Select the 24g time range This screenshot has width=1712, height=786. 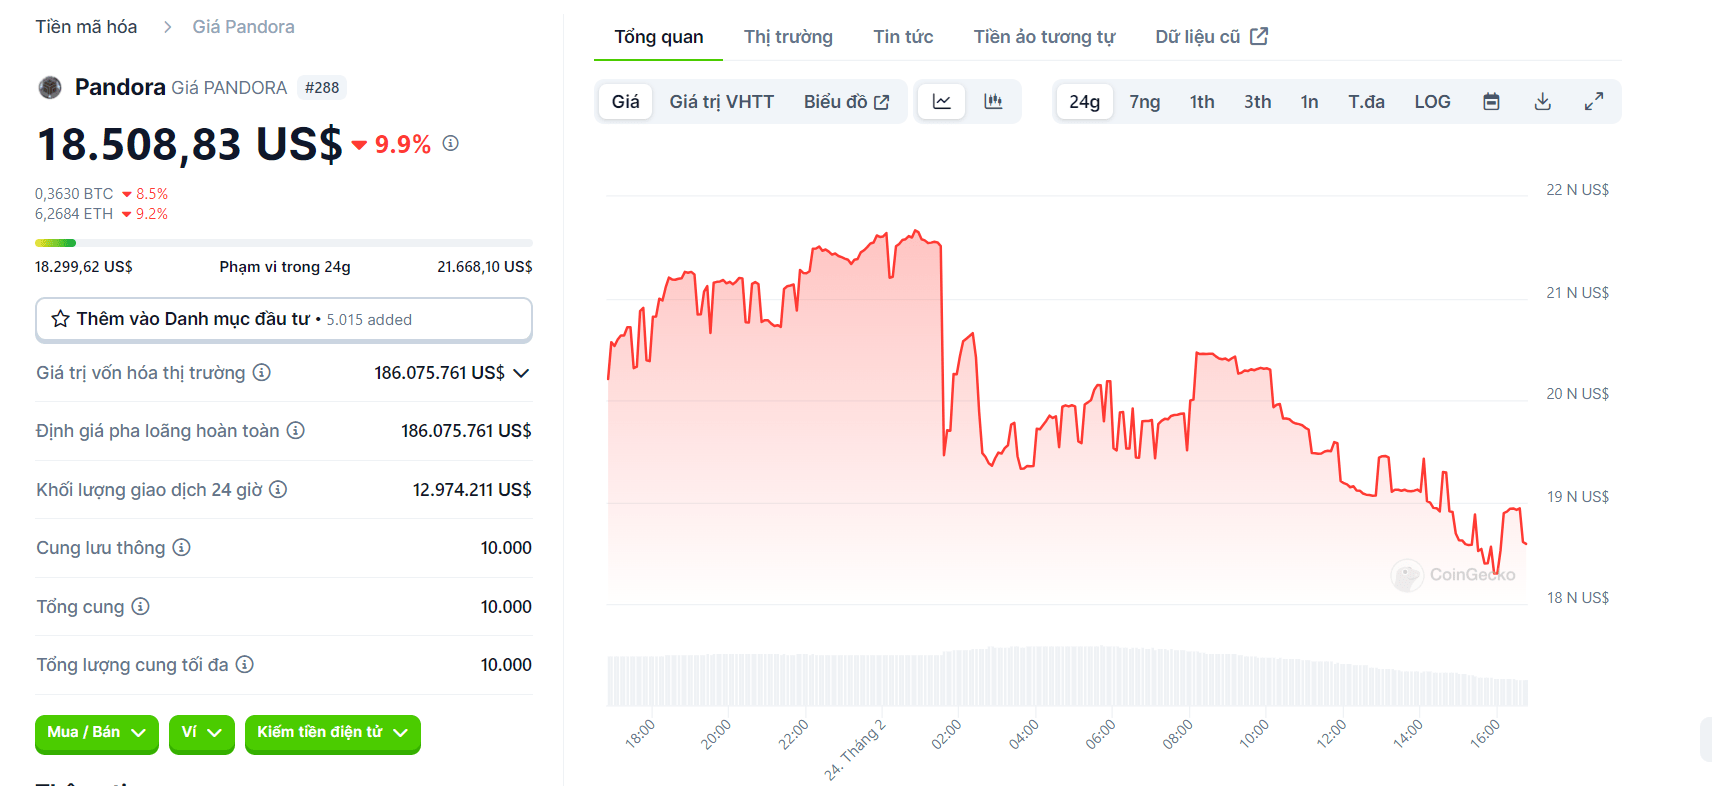[x=1084, y=102]
